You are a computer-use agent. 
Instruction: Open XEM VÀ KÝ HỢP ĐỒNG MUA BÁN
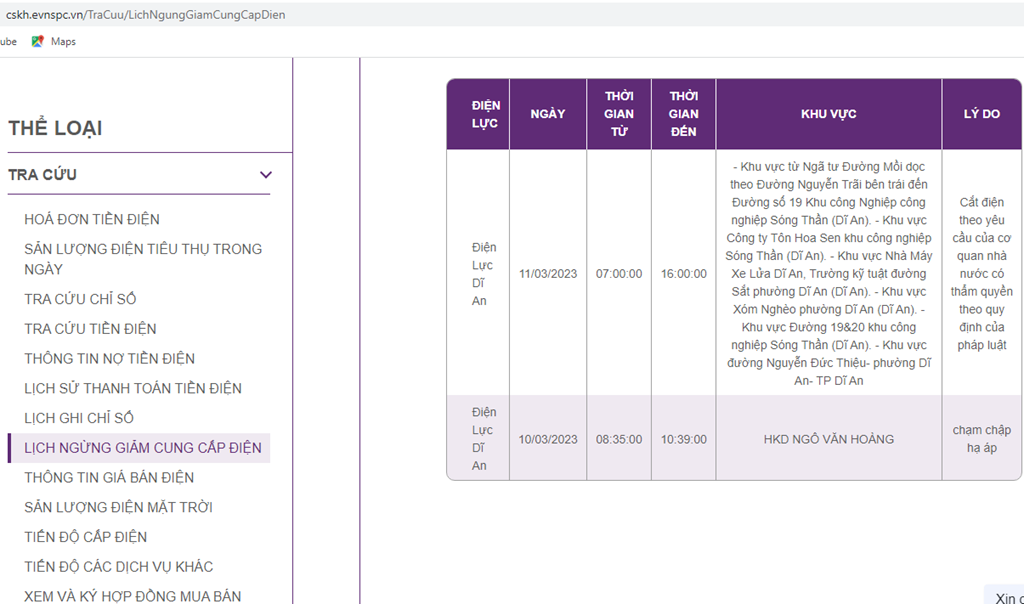pos(133,596)
